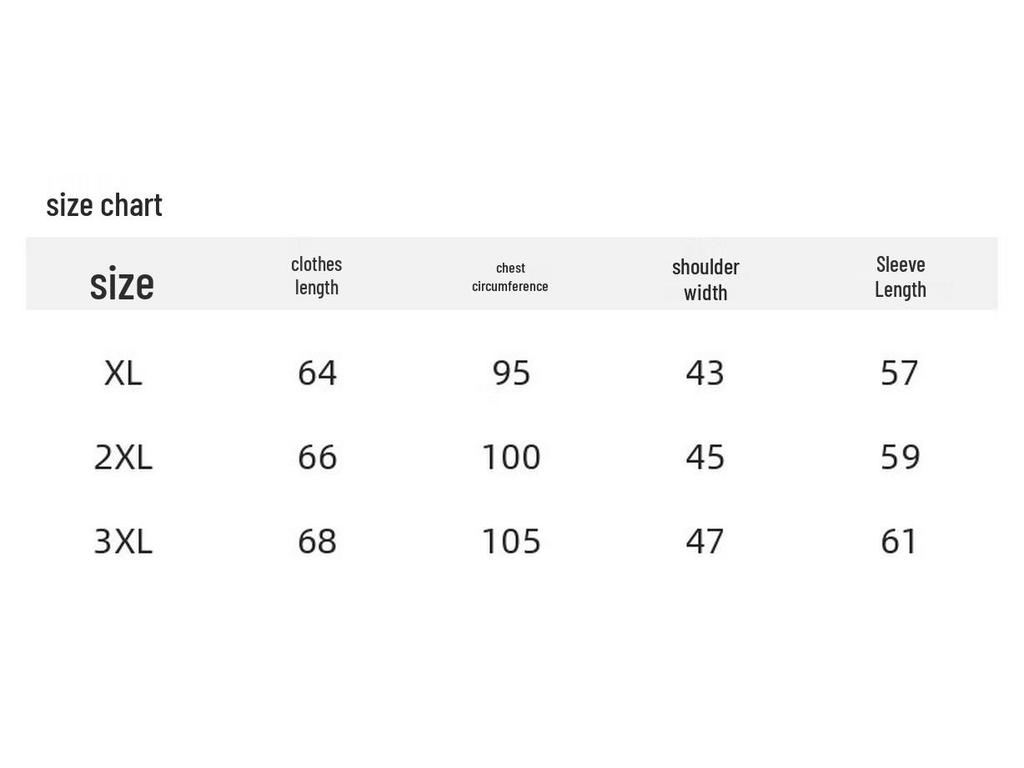Select the 2XL shoulder width value 45
The image size is (1024, 768).
(705, 457)
